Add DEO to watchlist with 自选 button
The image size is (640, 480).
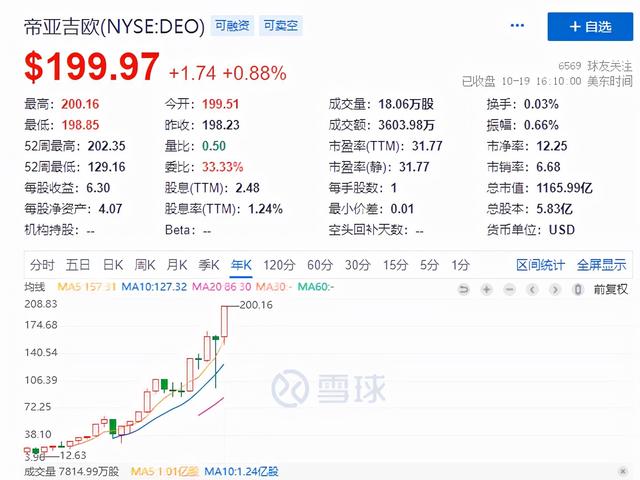pos(590,27)
